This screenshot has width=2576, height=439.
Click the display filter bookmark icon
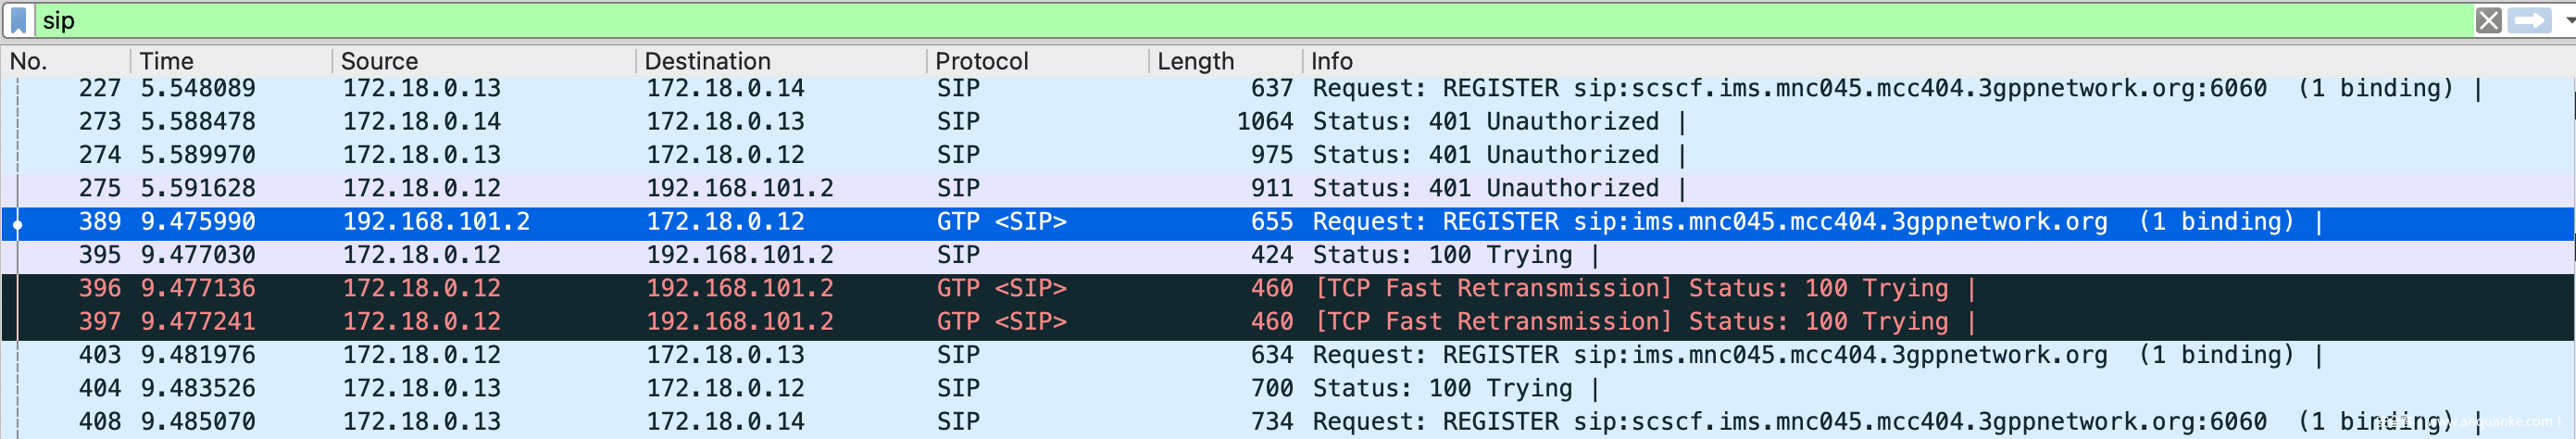[x=18, y=20]
